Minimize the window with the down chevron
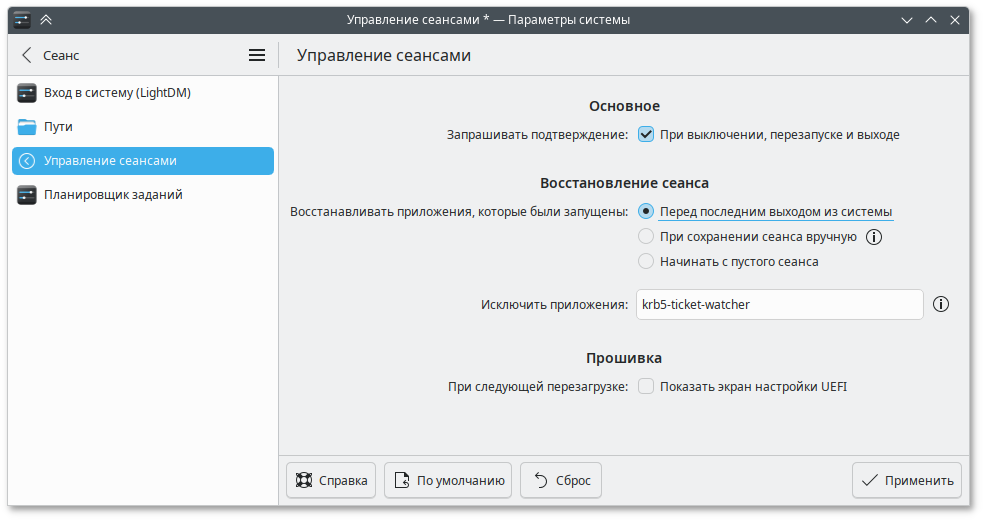The height and width of the screenshot is (520, 983). click(x=907, y=20)
